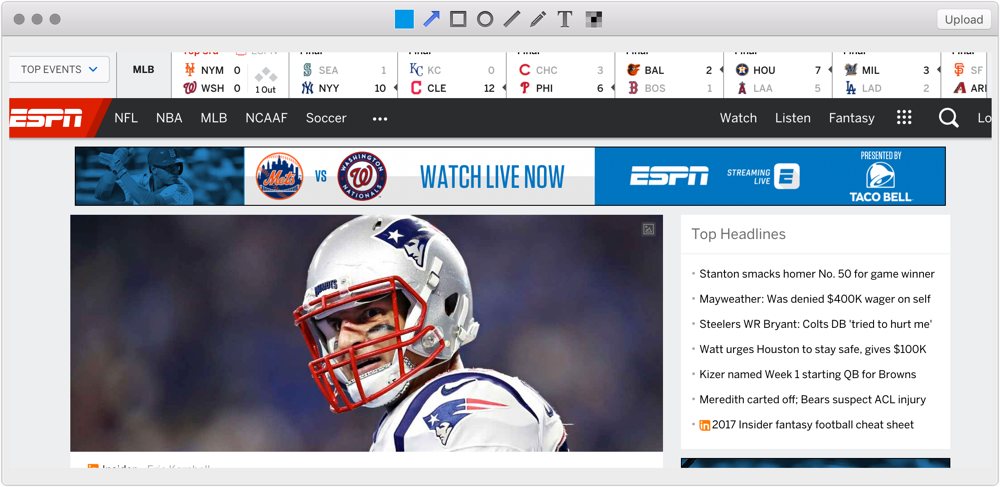Select the Pixelate blur tool
This screenshot has height=487, width=1000.
pos(594,20)
